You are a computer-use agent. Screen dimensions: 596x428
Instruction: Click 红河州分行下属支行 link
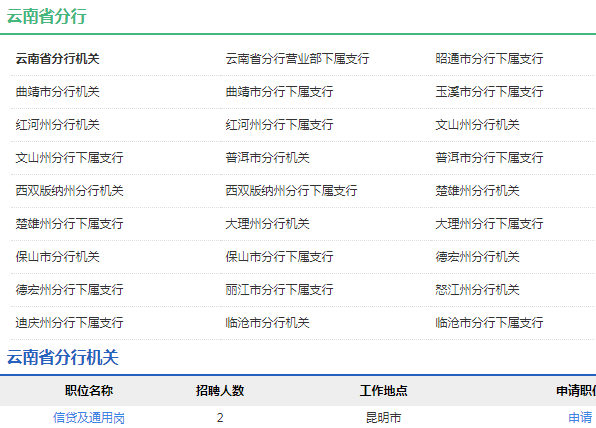coord(279,125)
